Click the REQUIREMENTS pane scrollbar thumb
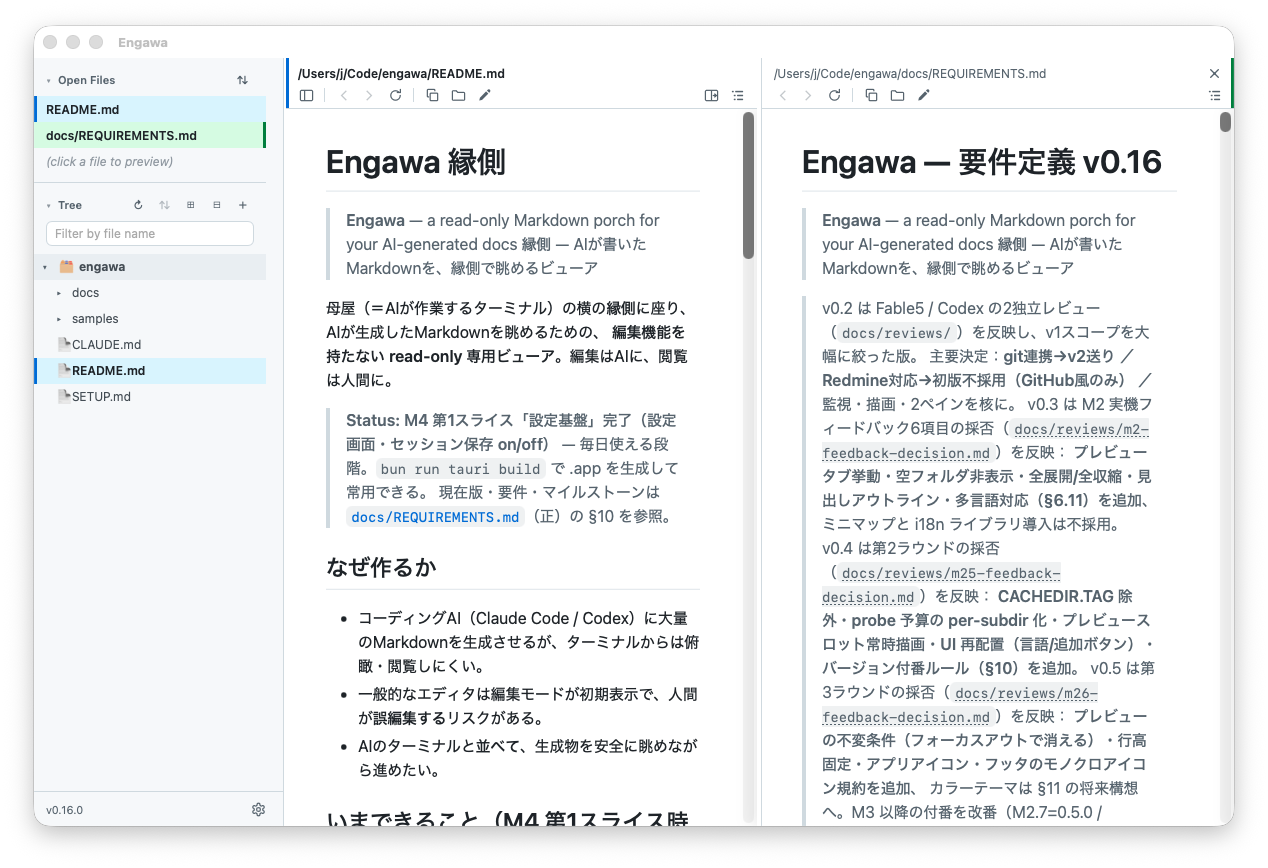 click(1225, 122)
